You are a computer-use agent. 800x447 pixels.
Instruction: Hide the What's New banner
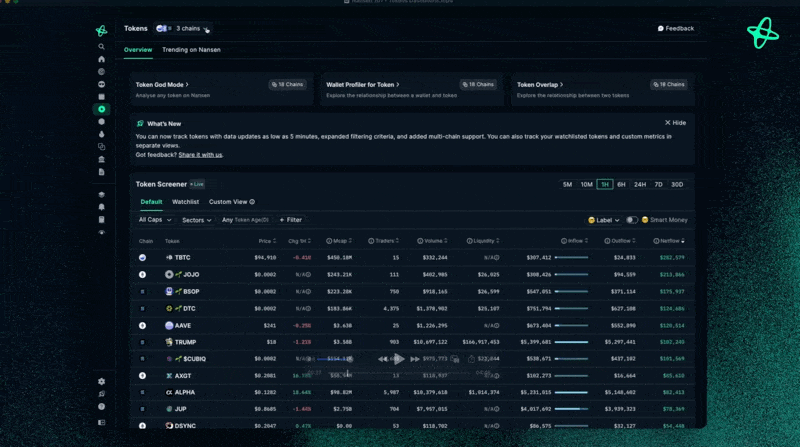pos(675,123)
